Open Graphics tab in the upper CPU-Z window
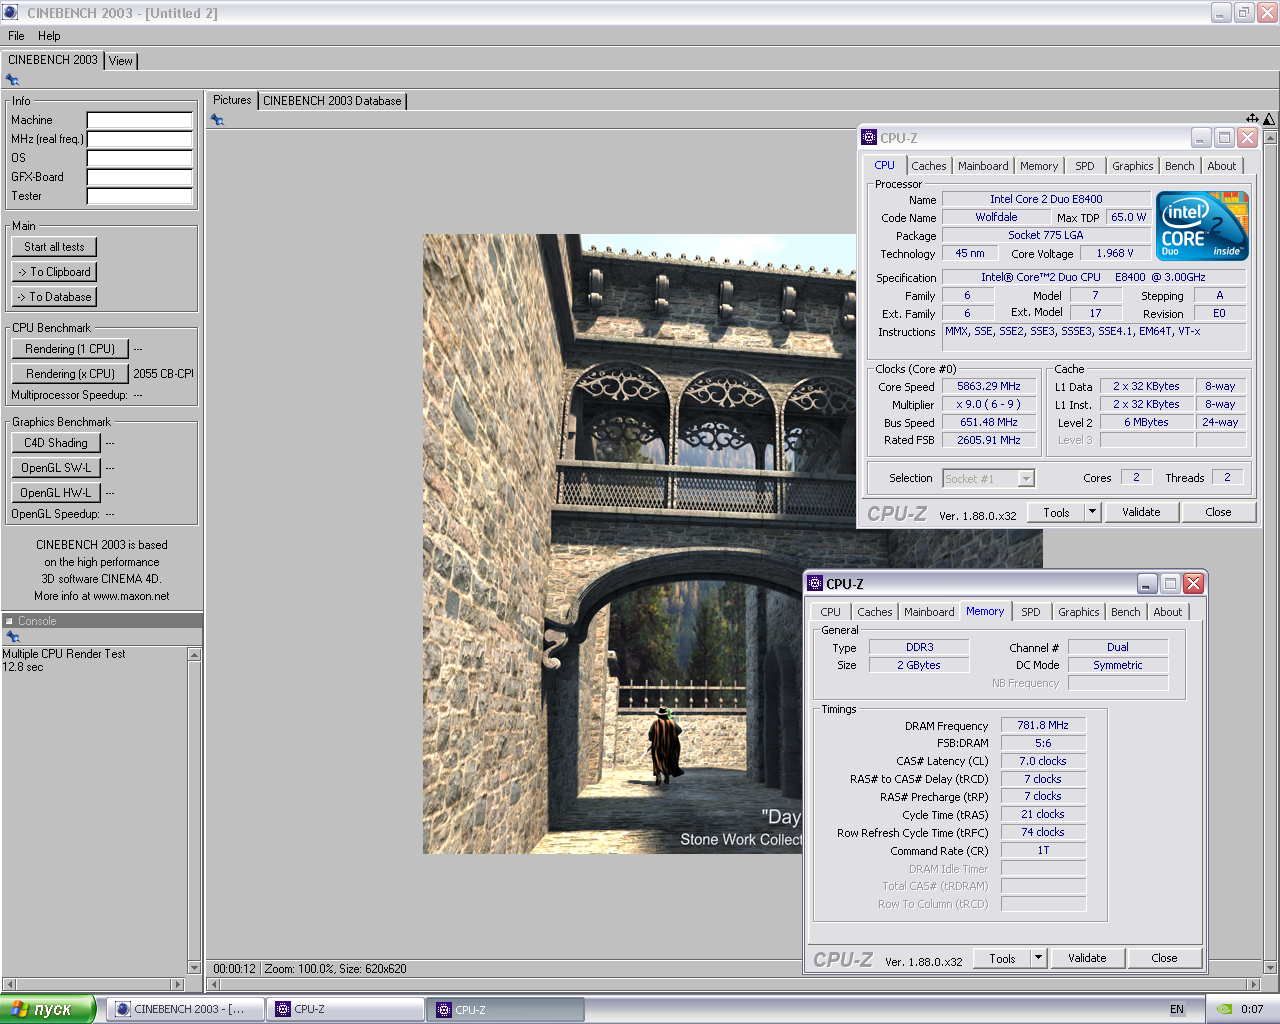1280x1024 pixels. 1133,166
